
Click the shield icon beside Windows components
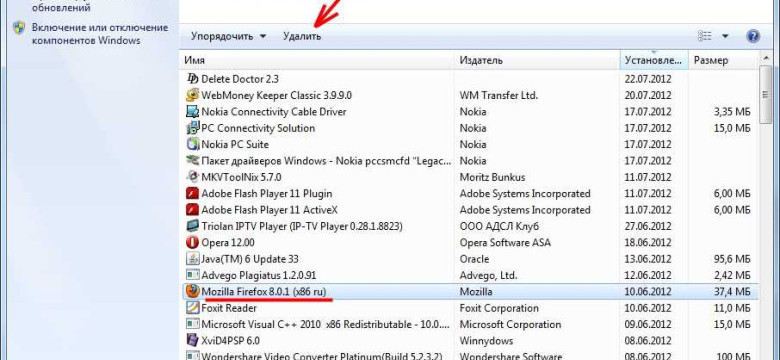[19, 27]
